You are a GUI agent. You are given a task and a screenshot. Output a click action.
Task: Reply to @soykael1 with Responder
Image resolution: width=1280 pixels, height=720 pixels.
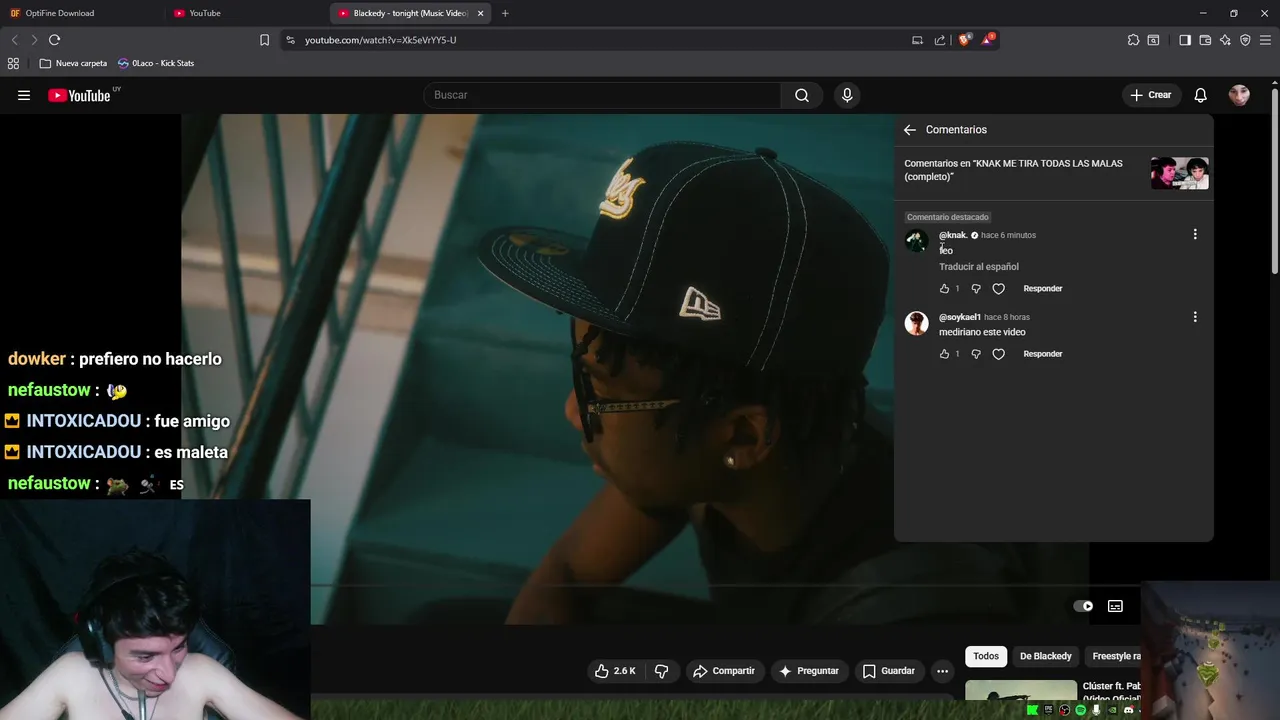pyautogui.click(x=1043, y=354)
